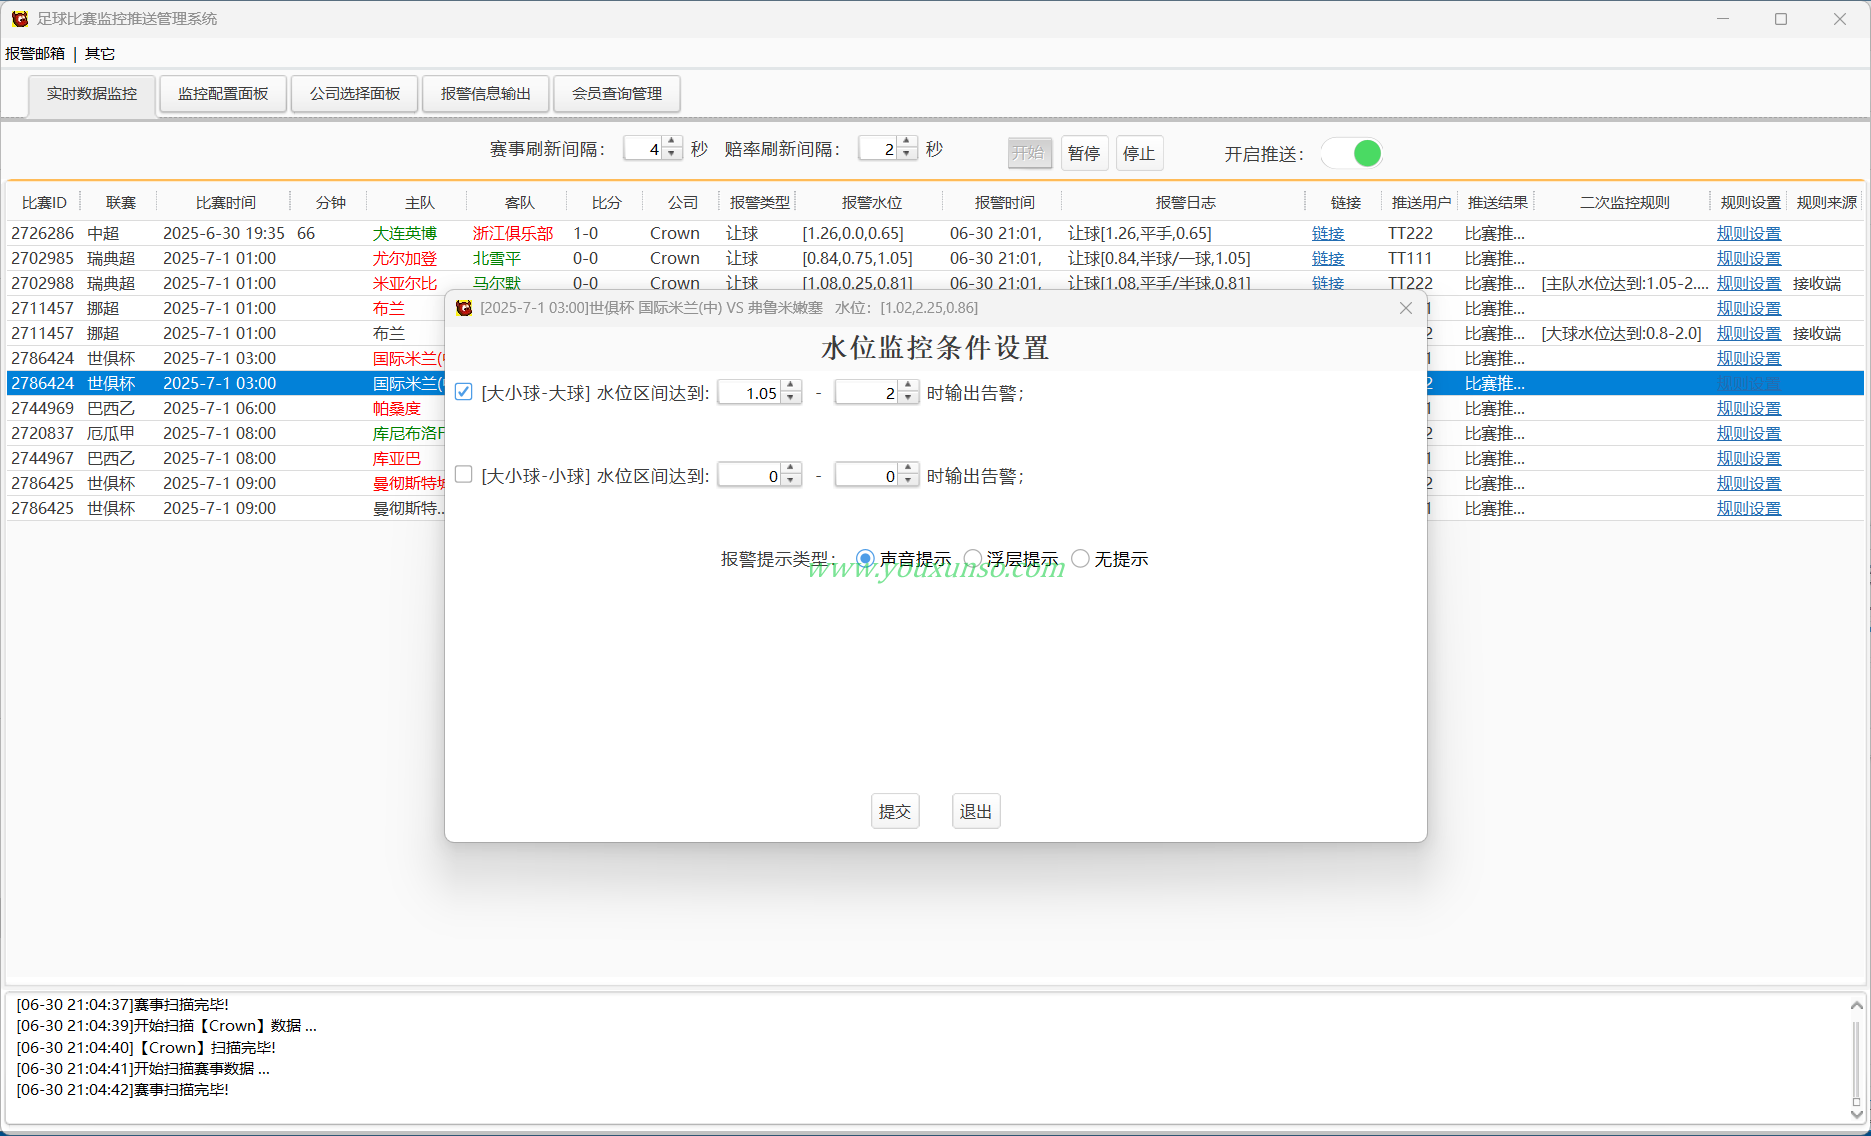Lower 大球 lower bound 1.05 down arrow

point(791,399)
